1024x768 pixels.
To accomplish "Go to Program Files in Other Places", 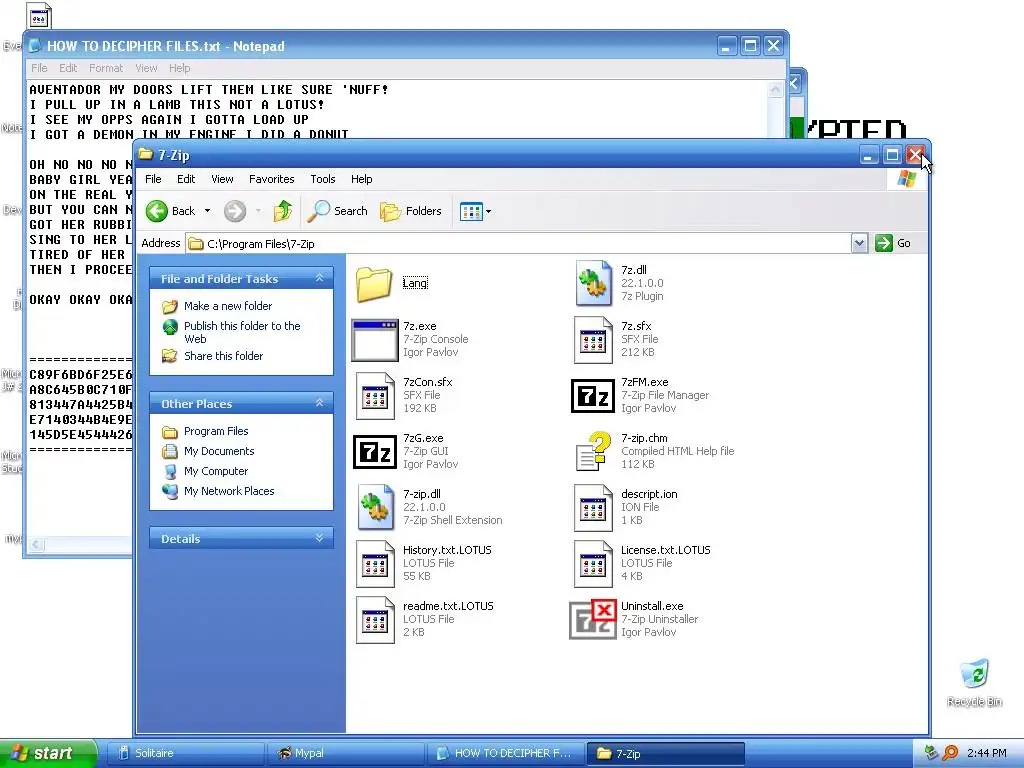I will tap(216, 431).
